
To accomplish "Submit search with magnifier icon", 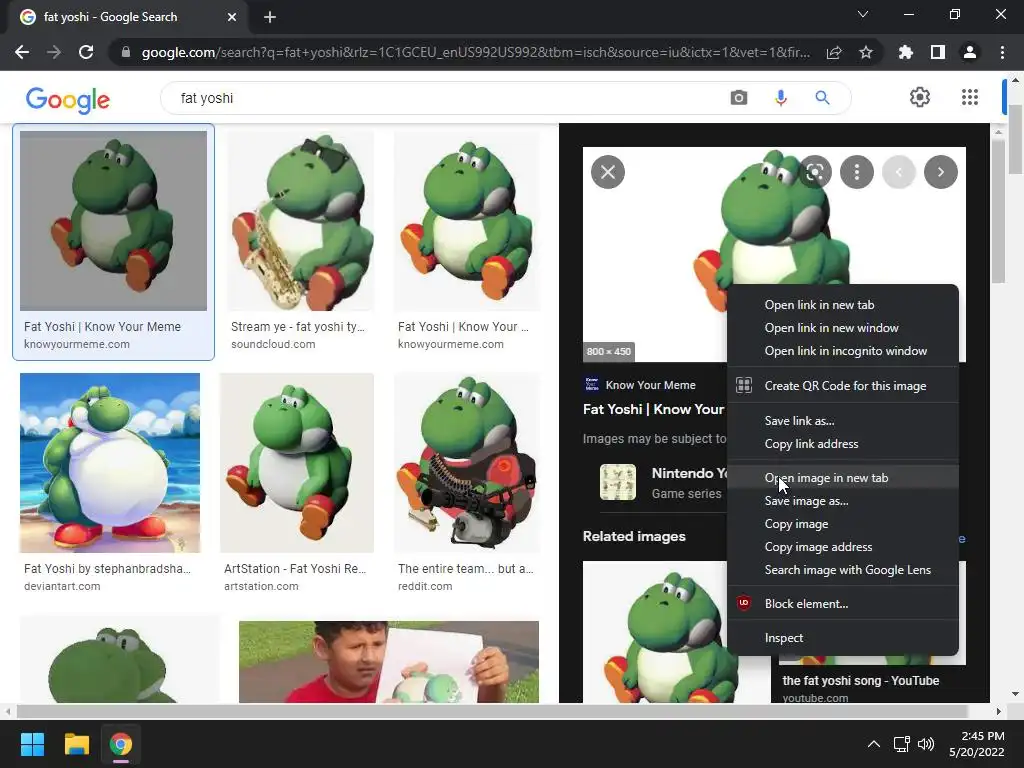I will click(822, 98).
